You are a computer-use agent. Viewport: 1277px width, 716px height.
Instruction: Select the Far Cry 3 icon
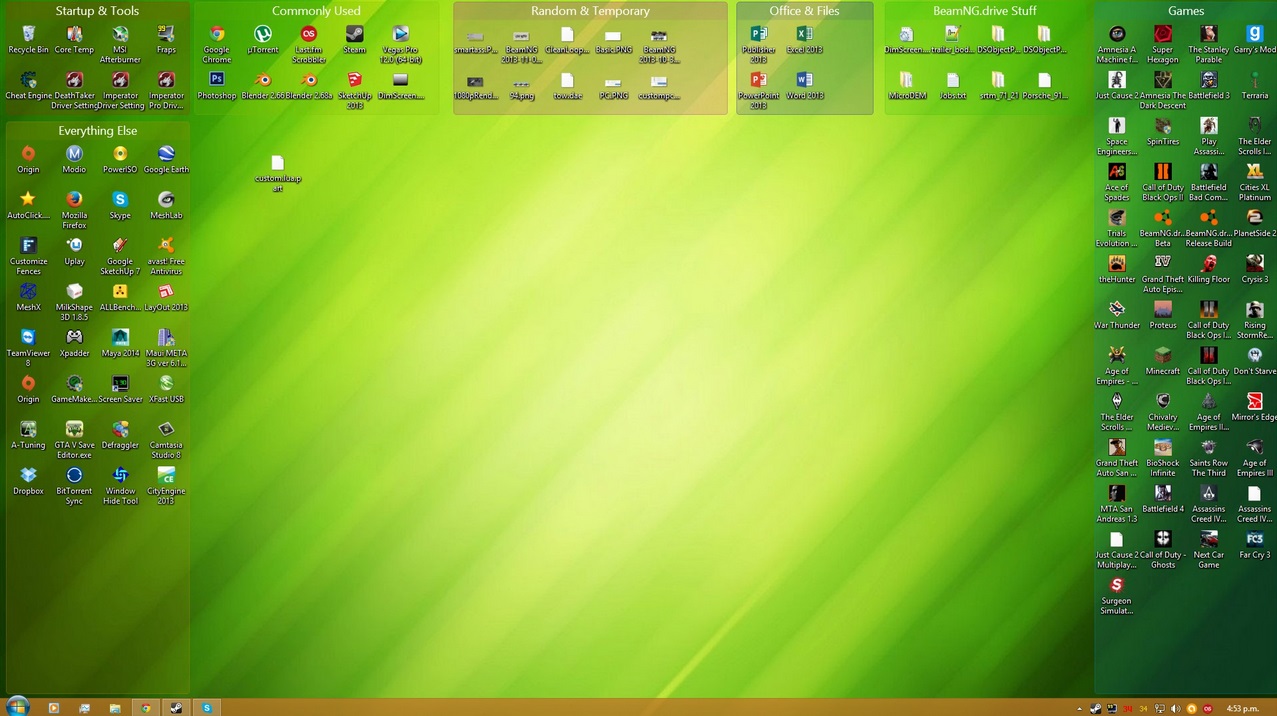(1255, 546)
